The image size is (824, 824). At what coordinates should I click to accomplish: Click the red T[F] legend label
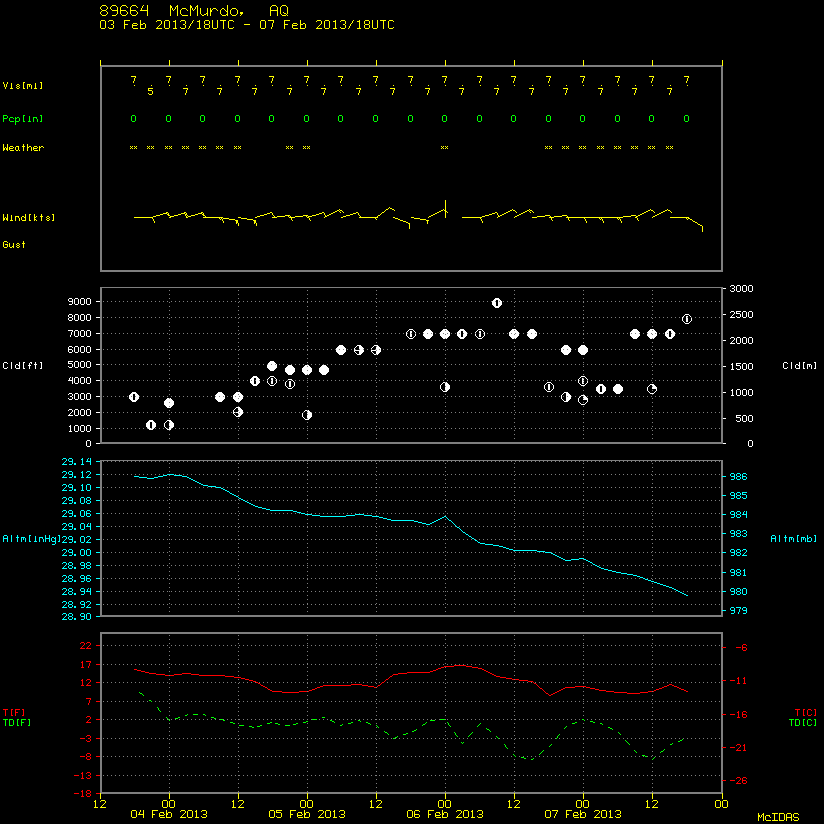[14, 713]
